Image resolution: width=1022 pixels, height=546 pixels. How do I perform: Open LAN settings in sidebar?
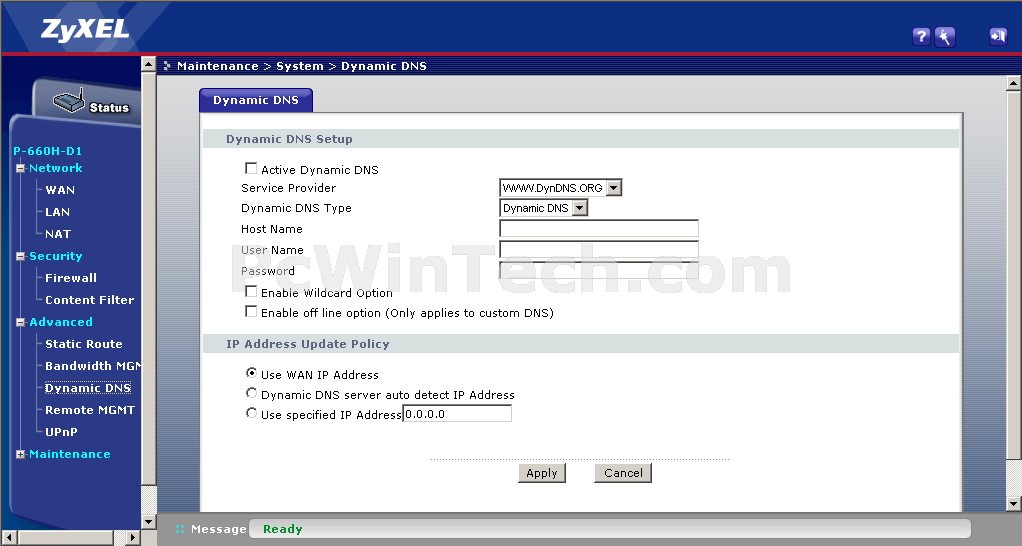click(57, 212)
